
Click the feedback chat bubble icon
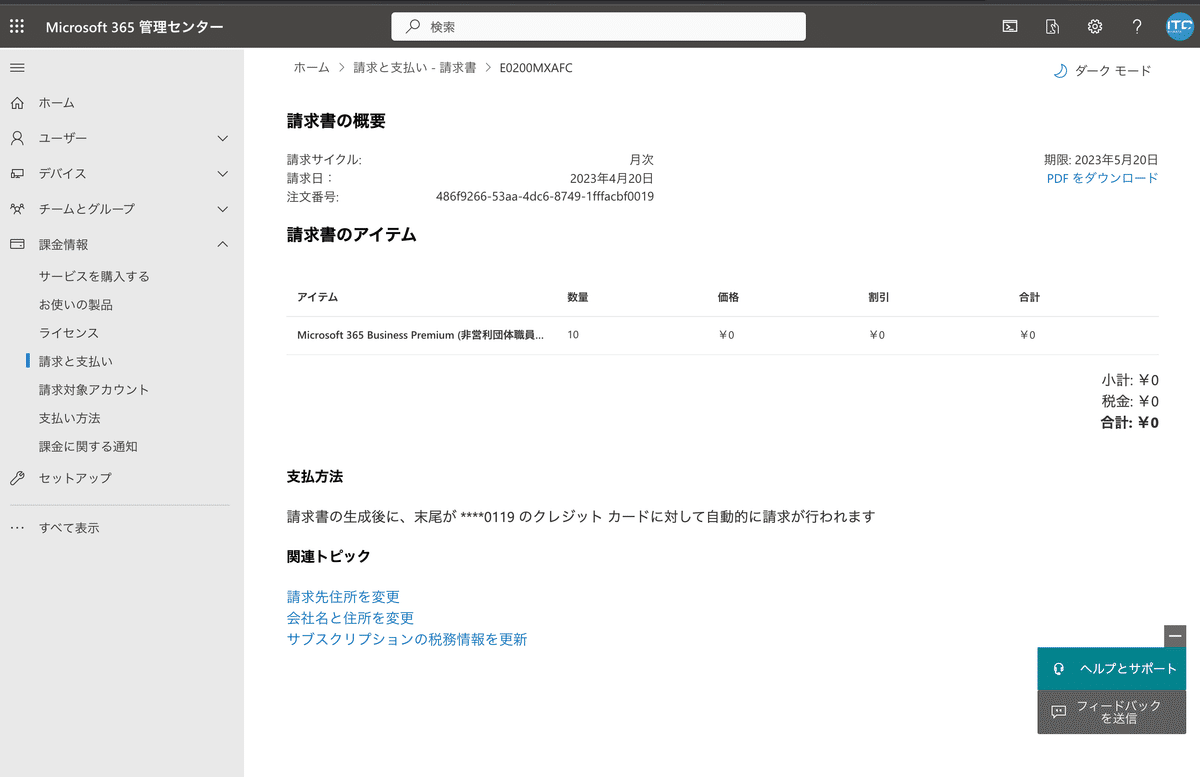click(x=1059, y=712)
